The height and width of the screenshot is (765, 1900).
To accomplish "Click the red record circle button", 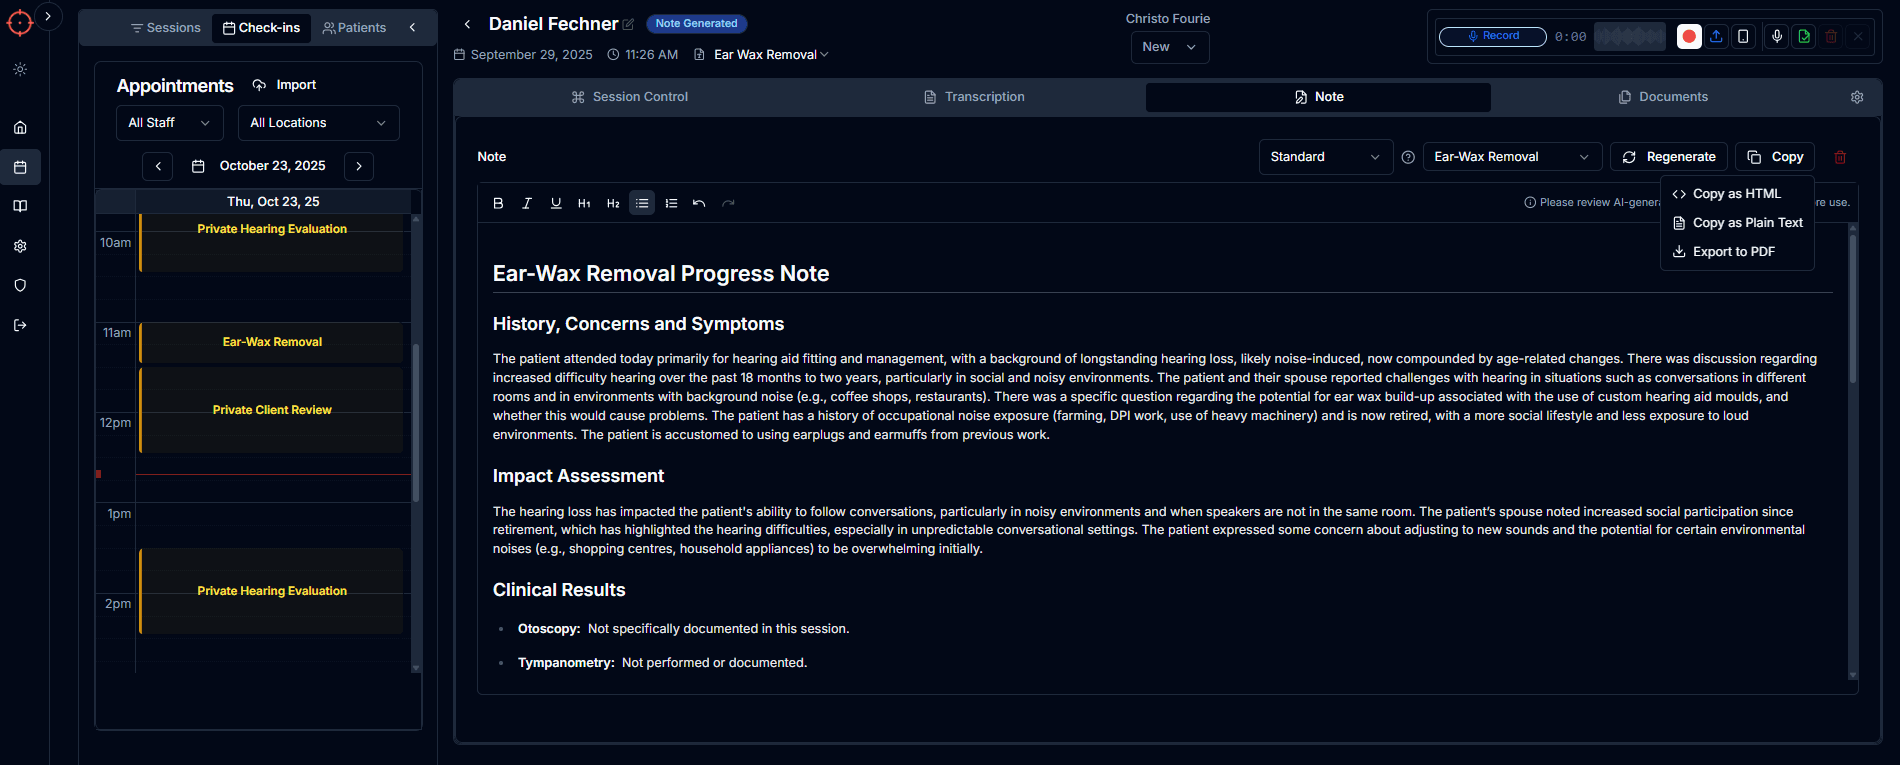I will point(1689,36).
